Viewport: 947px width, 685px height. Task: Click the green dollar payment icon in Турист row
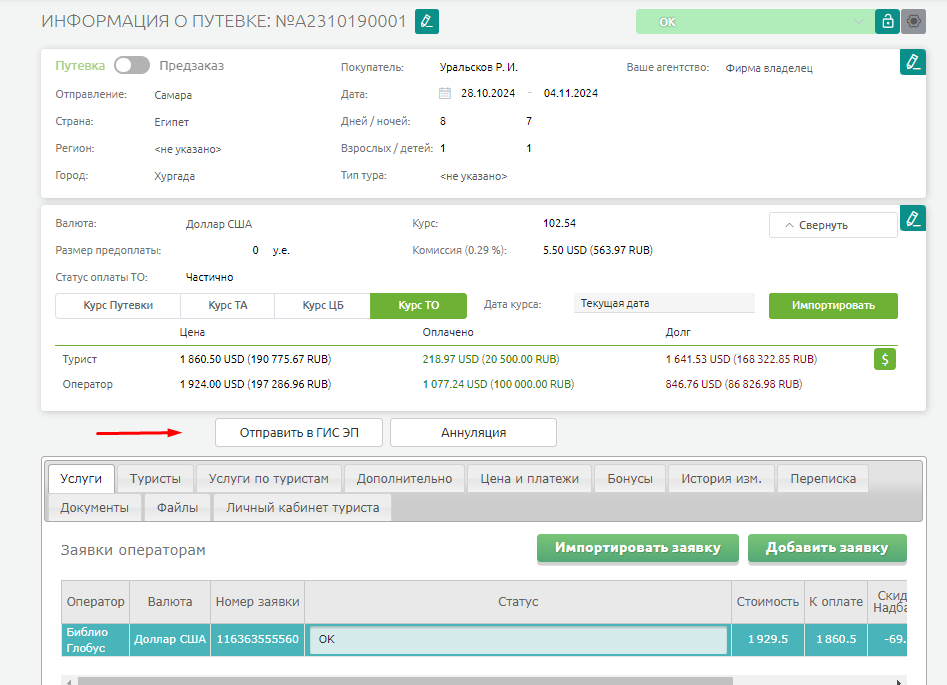884,359
